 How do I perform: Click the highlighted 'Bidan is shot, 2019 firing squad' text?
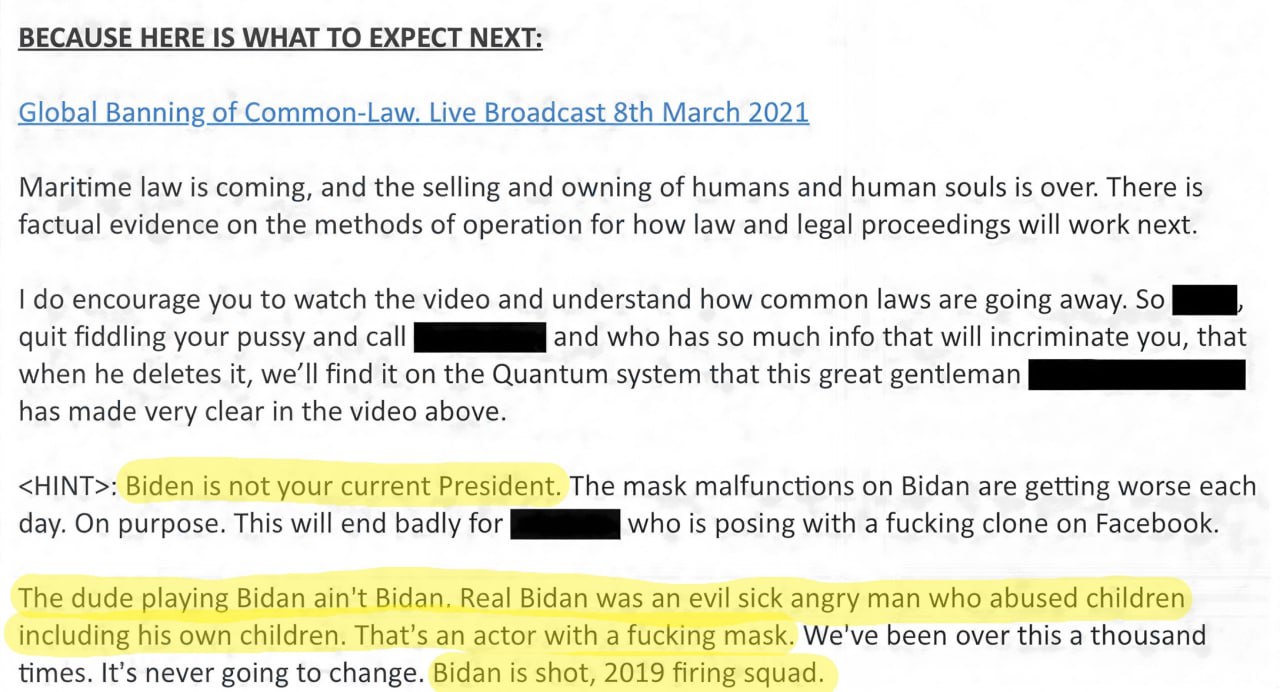click(631, 673)
